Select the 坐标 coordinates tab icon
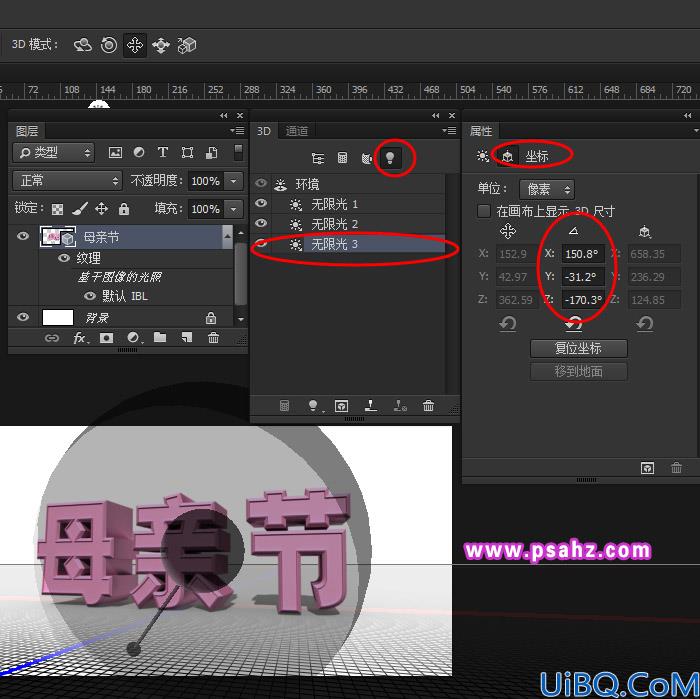 (x=508, y=156)
